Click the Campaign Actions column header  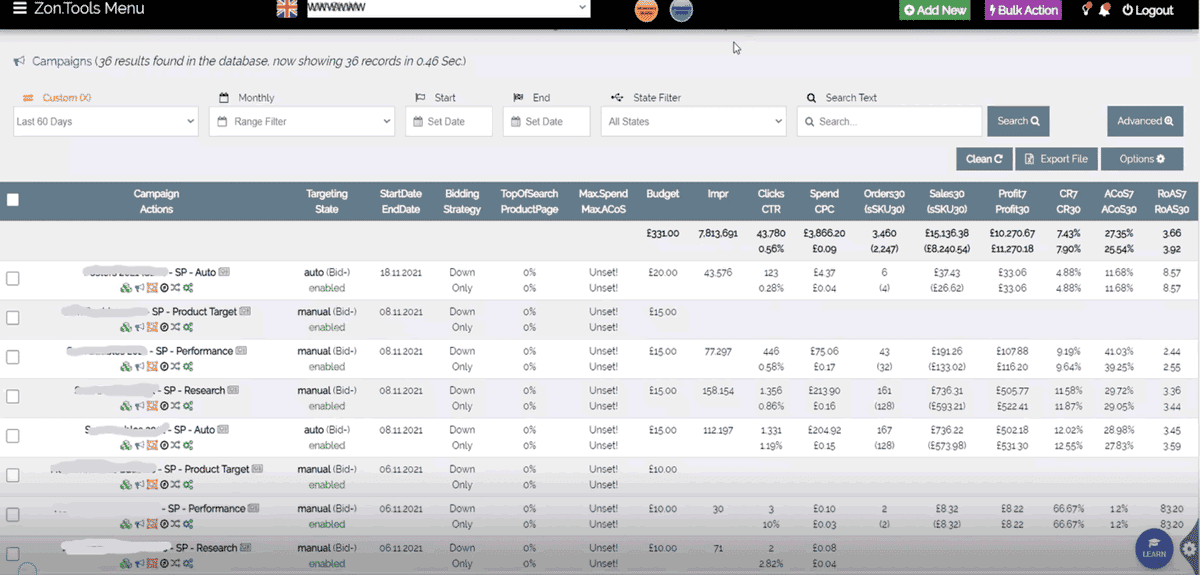click(x=157, y=201)
